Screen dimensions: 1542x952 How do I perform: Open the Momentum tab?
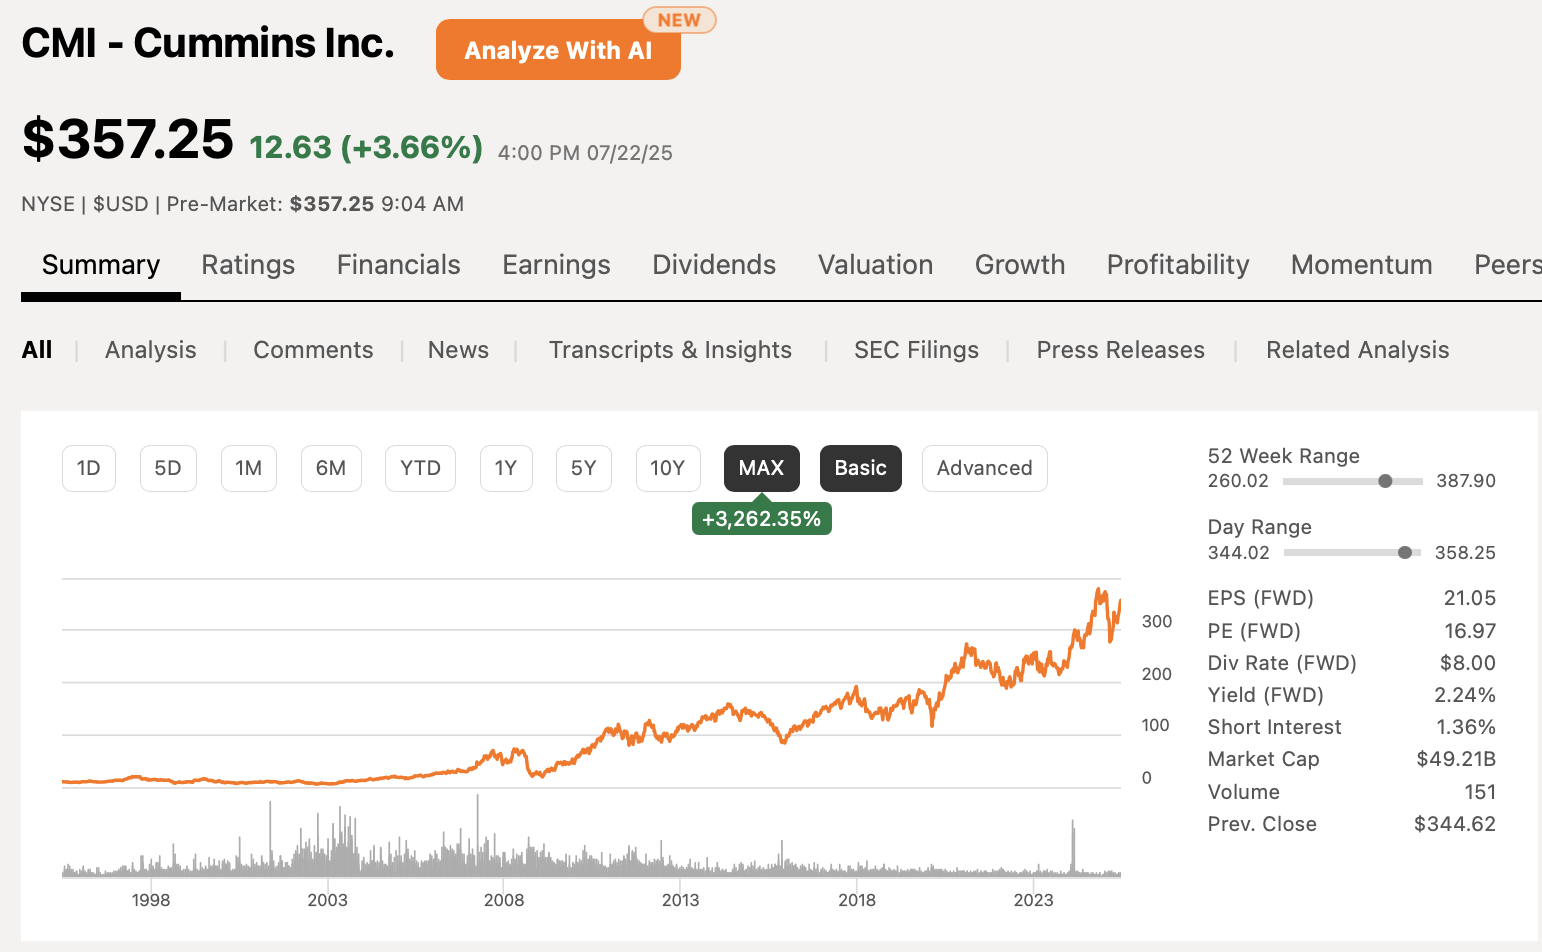(1361, 264)
